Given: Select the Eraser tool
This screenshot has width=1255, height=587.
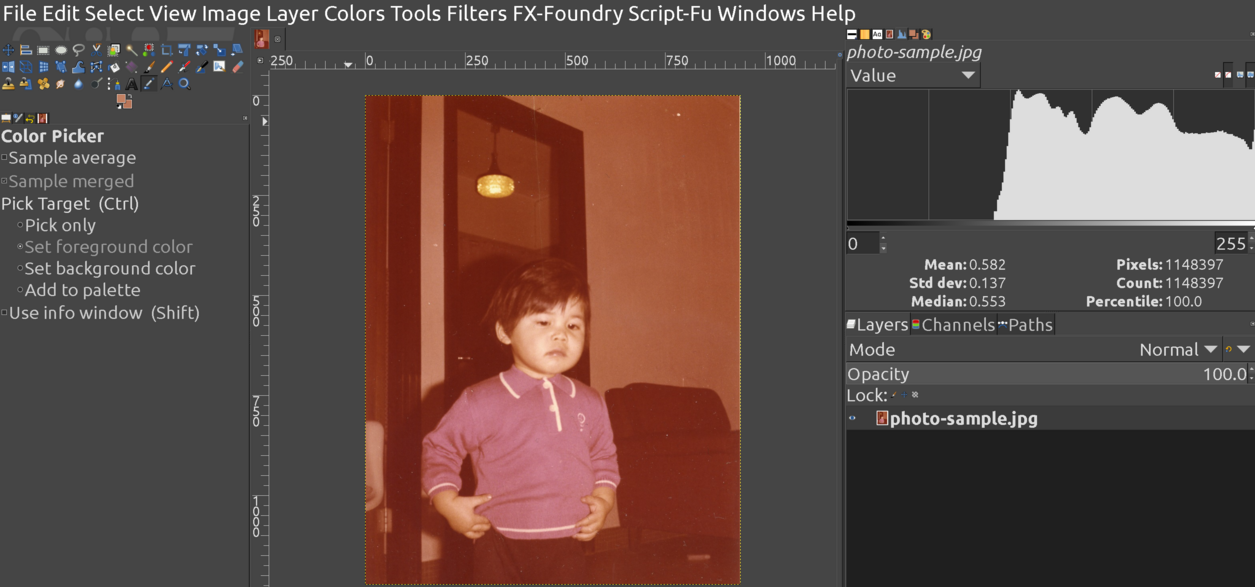Looking at the screenshot, I should [x=237, y=67].
